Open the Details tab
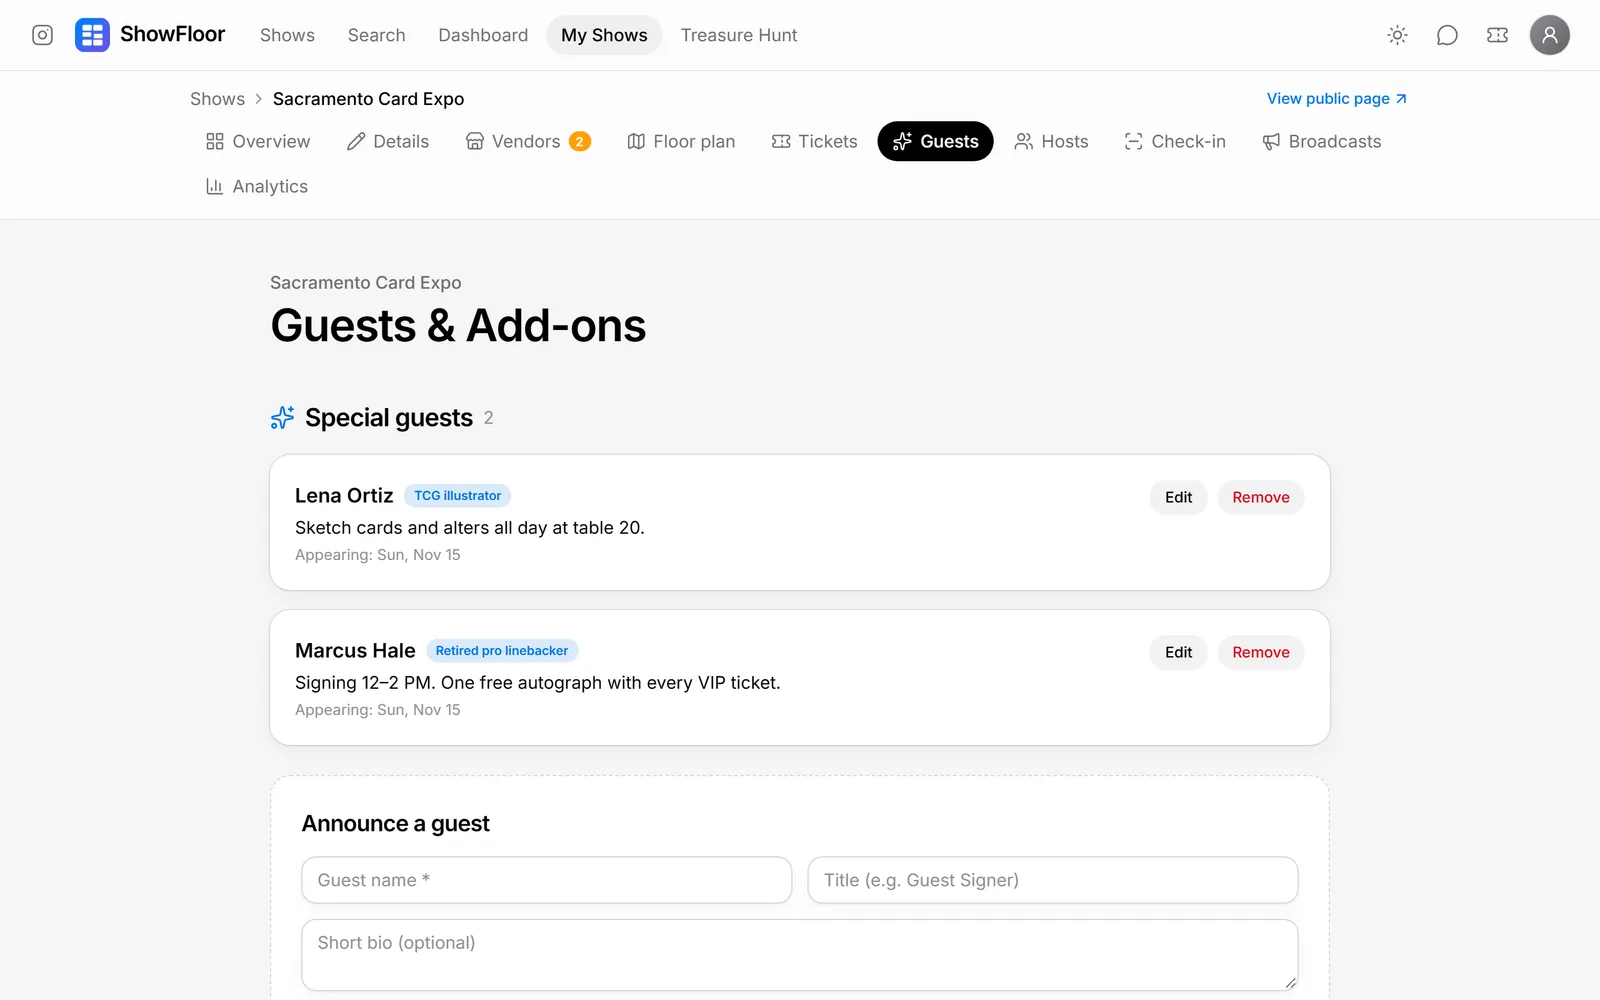 point(388,141)
